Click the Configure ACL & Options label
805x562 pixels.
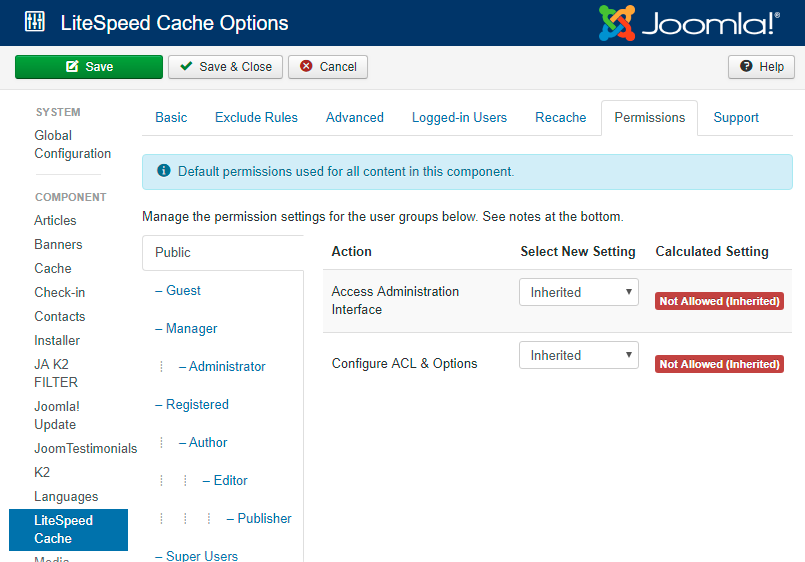[x=404, y=363]
